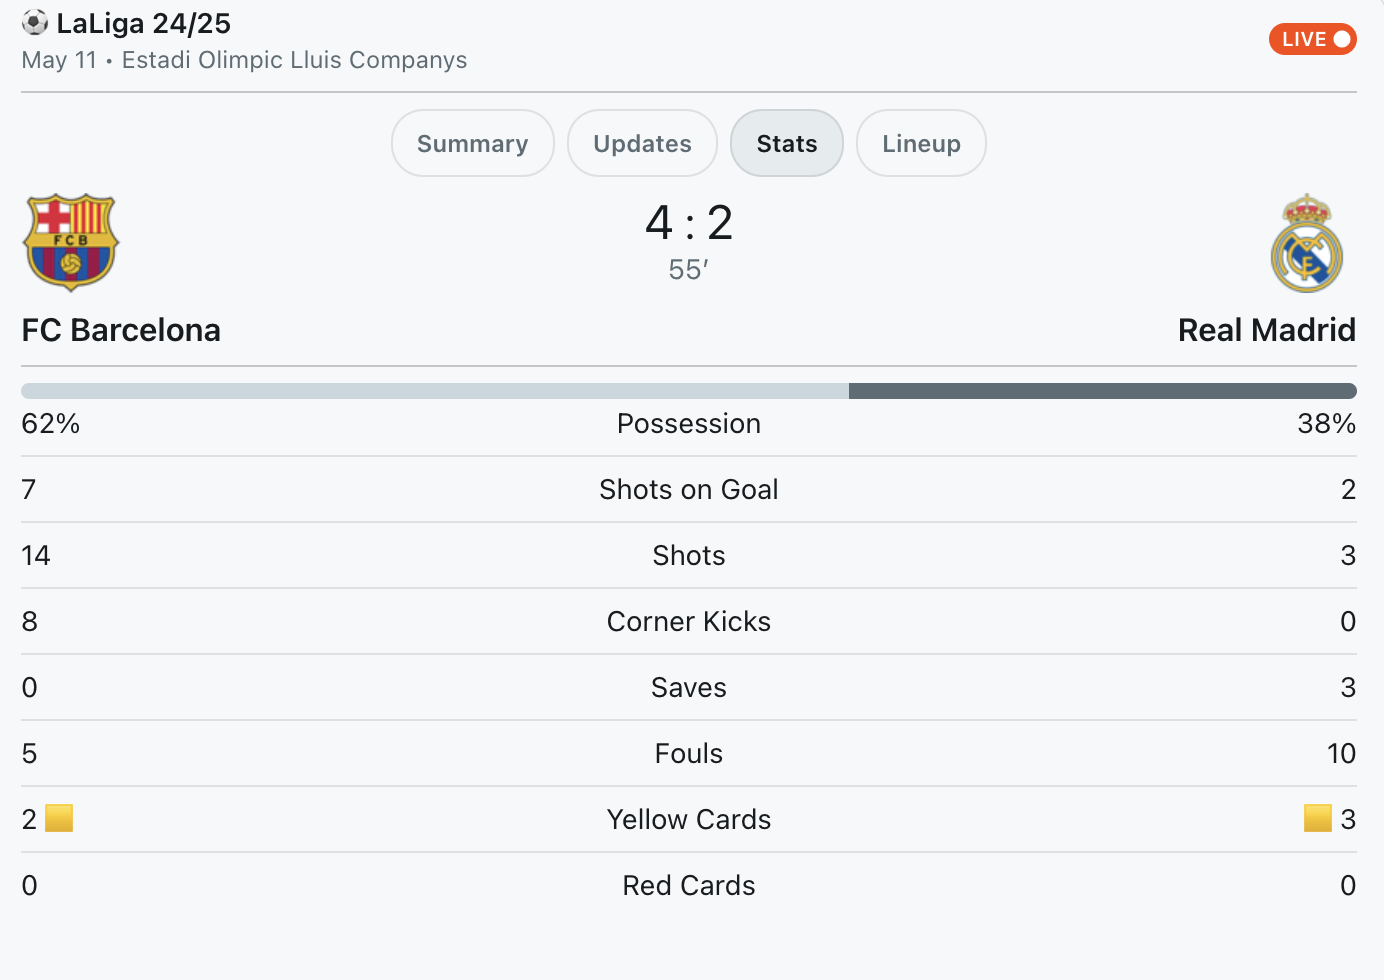Click the light Barcelona section of possession bar

[435, 391]
